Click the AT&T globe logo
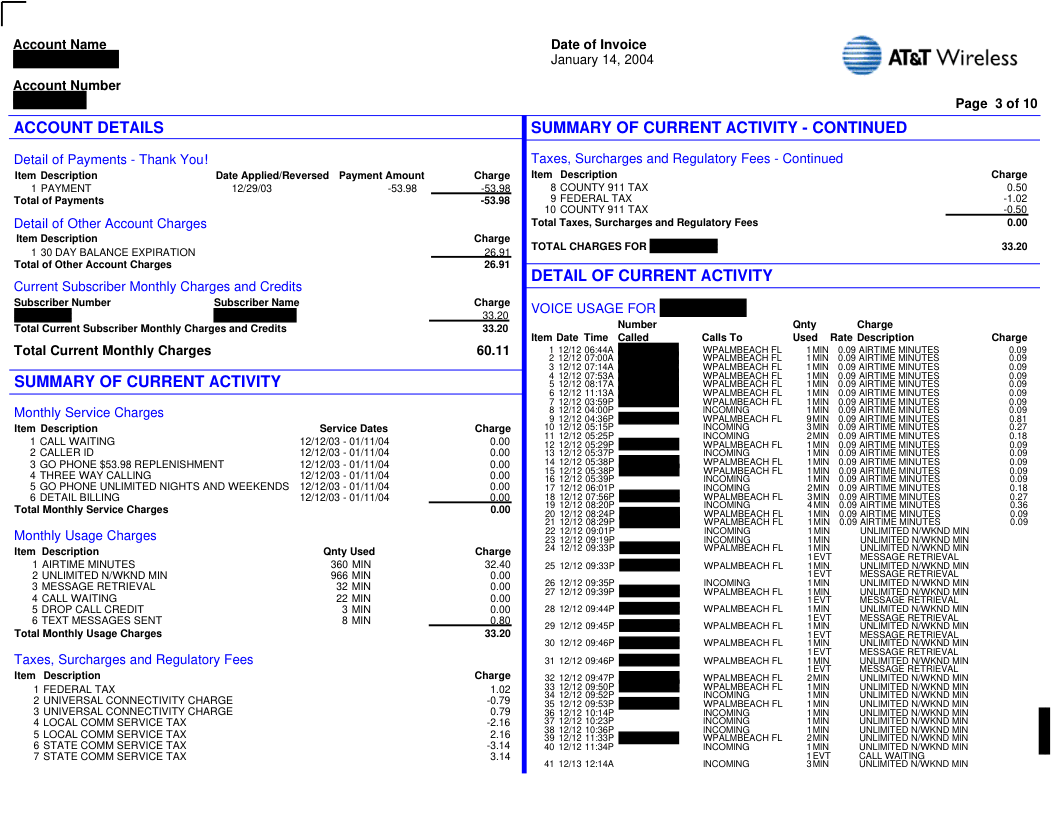The width and height of the screenshot is (1056, 816). coord(861,56)
